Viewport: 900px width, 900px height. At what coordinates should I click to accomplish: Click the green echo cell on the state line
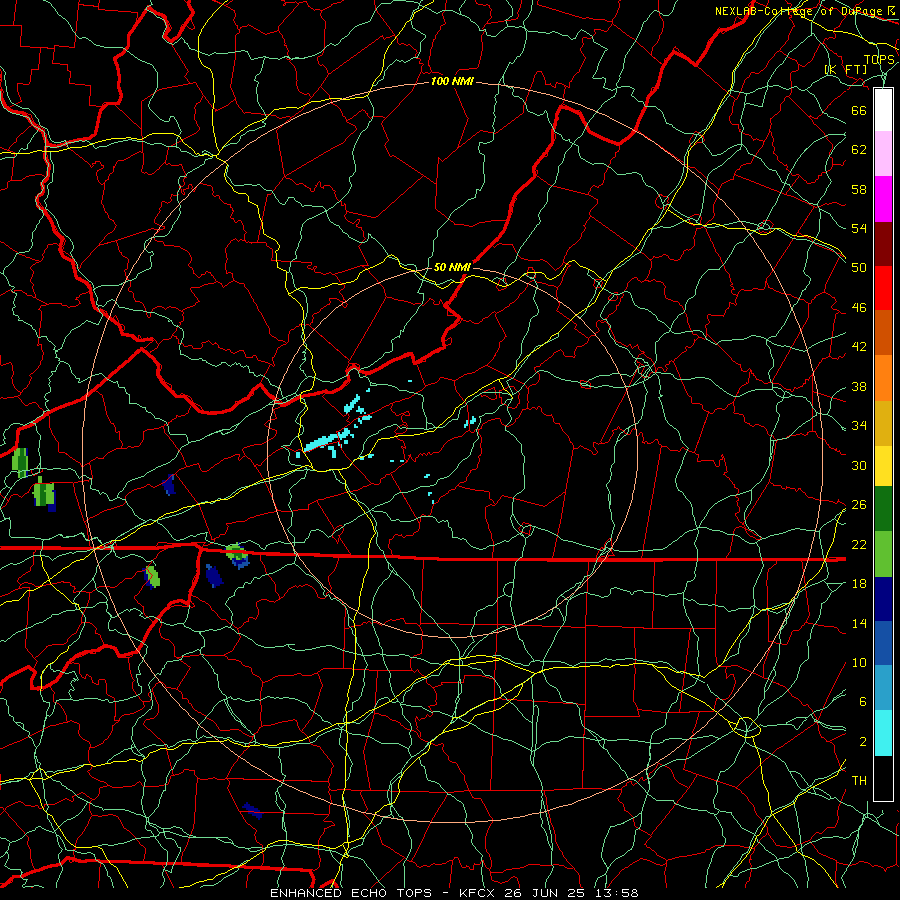236,553
